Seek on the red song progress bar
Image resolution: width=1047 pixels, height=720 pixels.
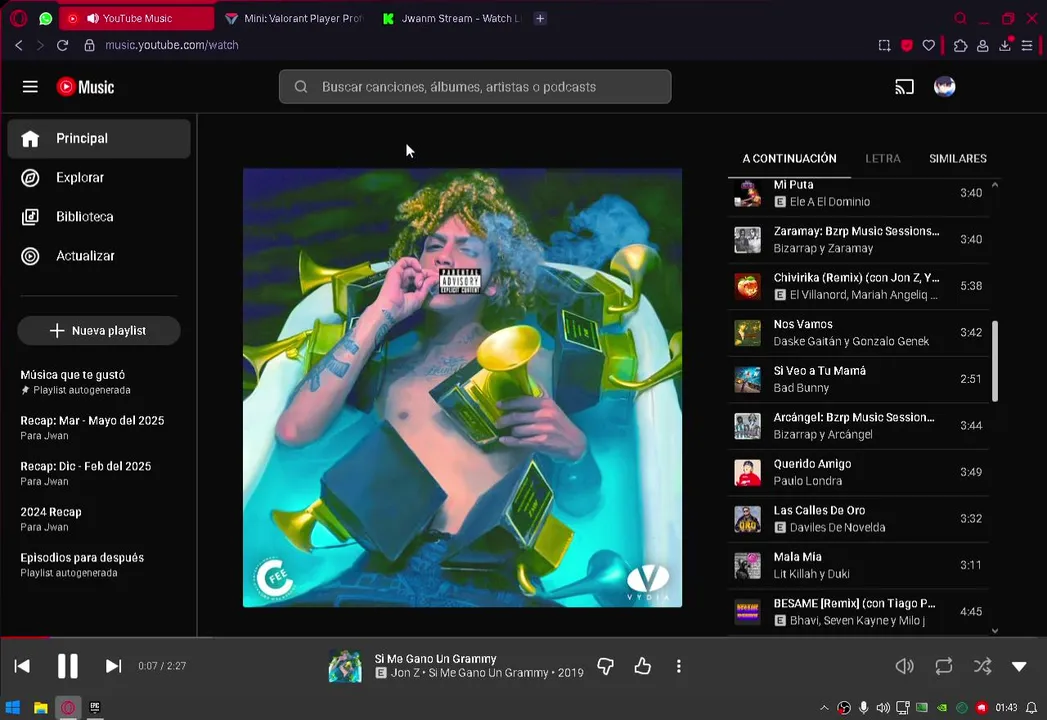pyautogui.click(x=25, y=637)
